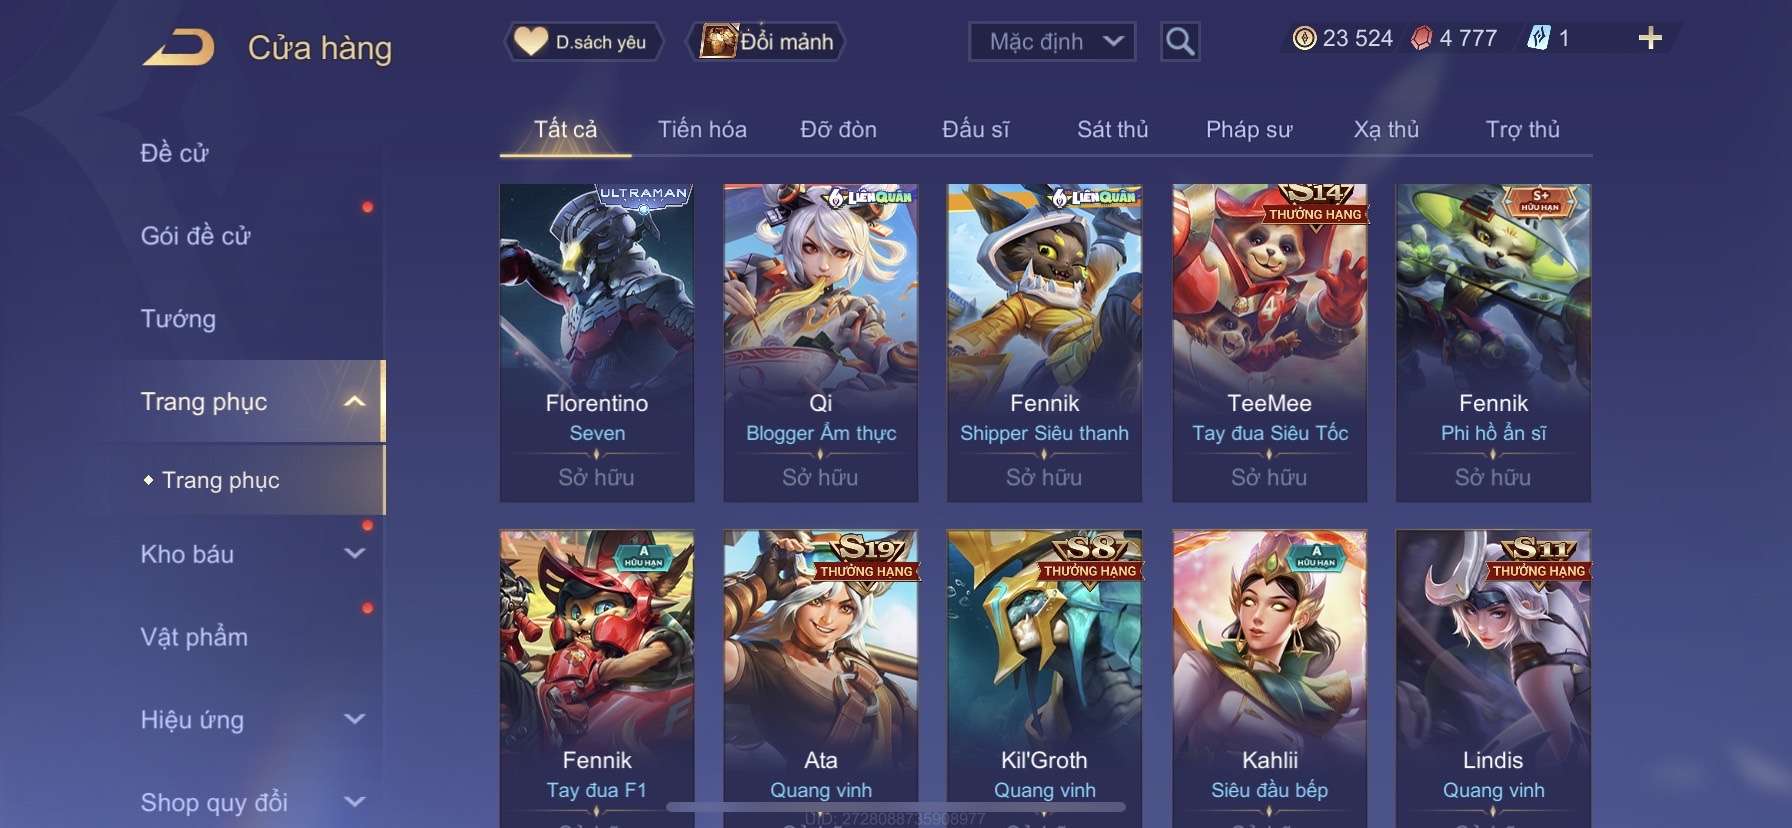Click the golden back arrow icon
This screenshot has width=1792, height=828.
[x=179, y=47]
